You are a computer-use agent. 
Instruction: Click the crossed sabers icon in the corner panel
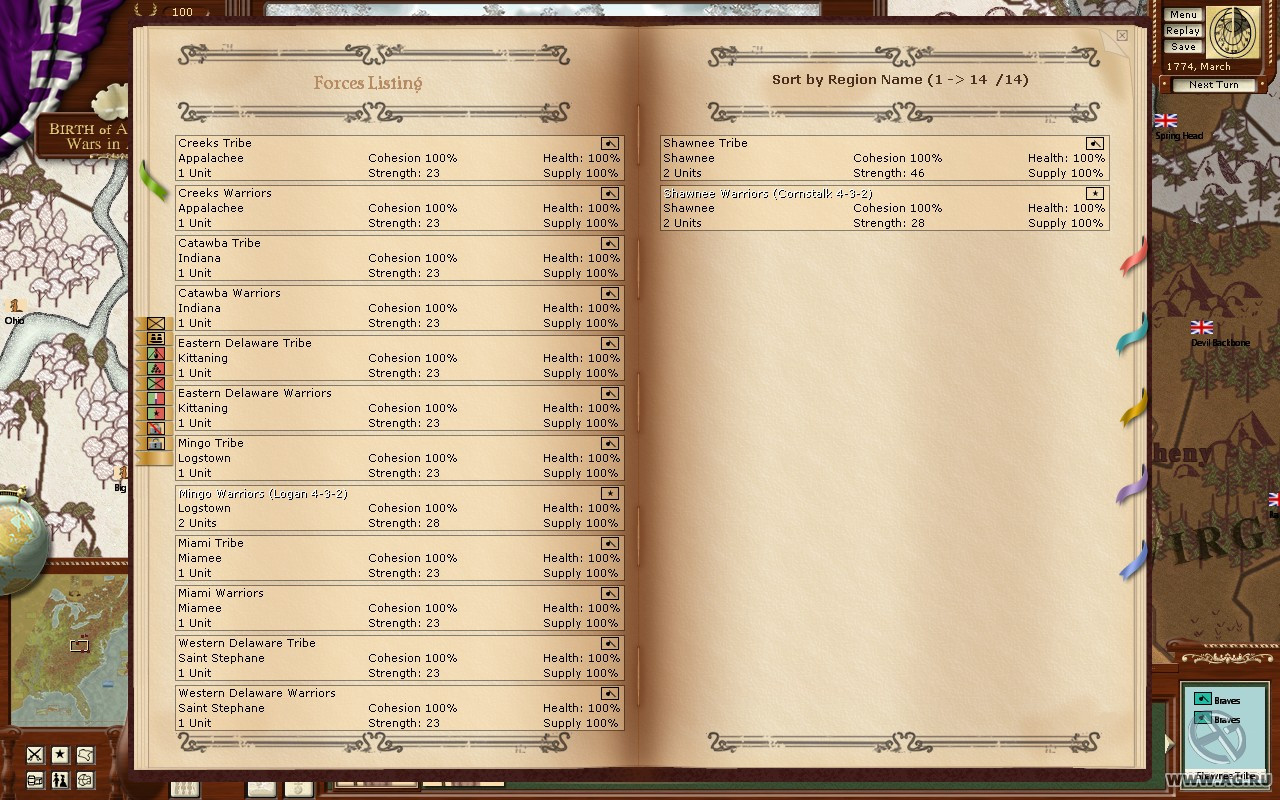coord(35,754)
